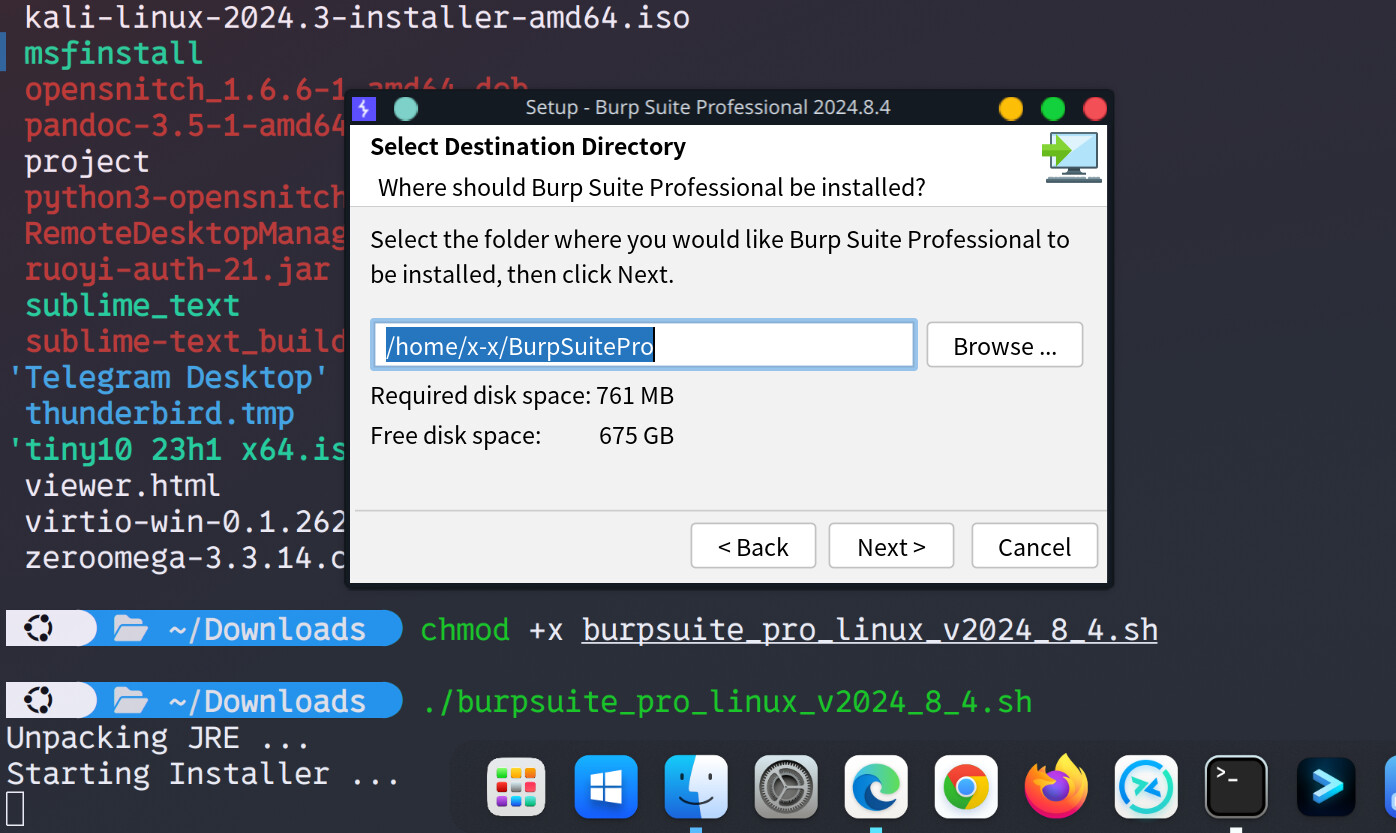Click folder icon on the ./burpsuite prompt line
The height and width of the screenshot is (833, 1396).
(x=130, y=701)
